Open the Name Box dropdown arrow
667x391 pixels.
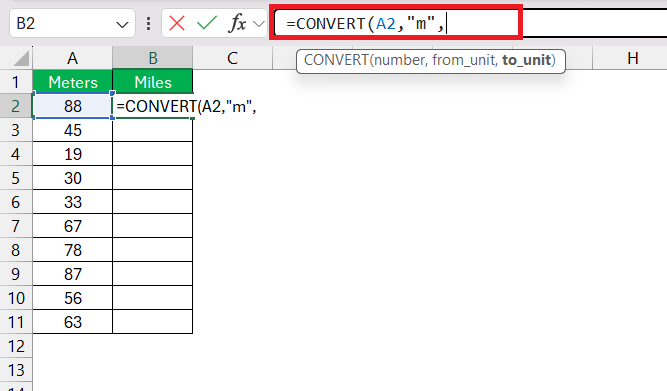pos(122,25)
